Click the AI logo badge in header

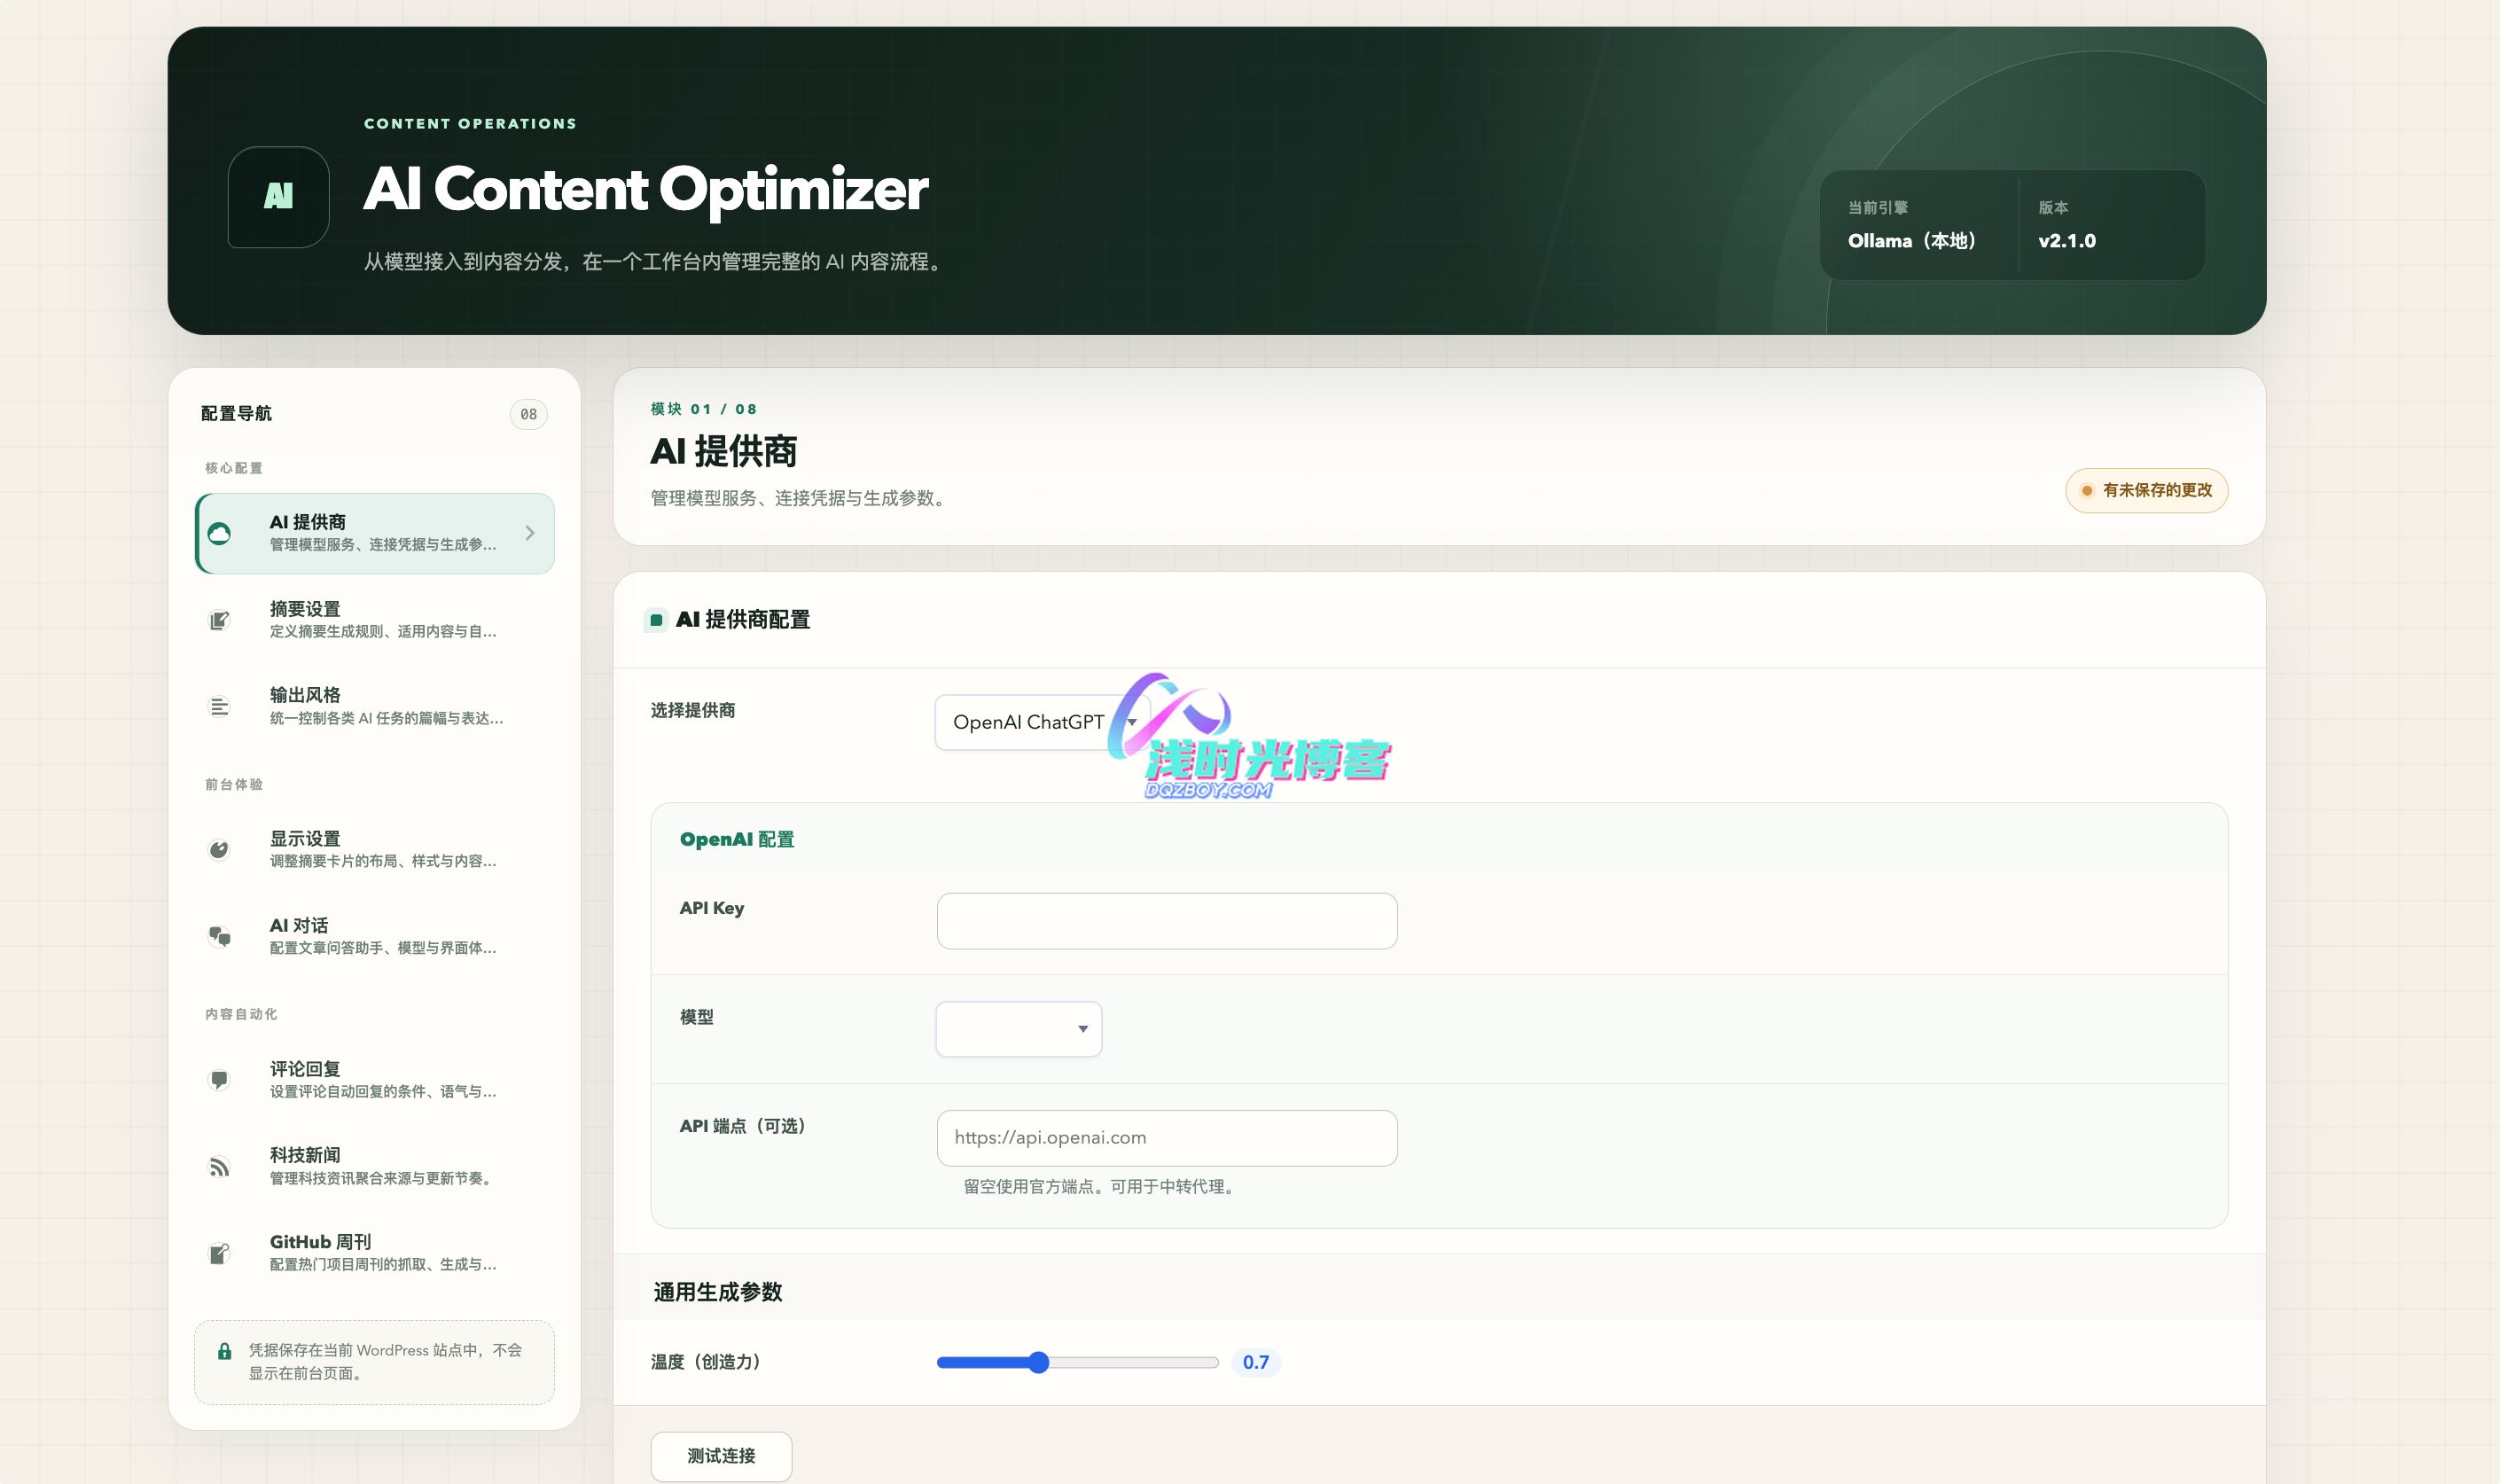(278, 196)
